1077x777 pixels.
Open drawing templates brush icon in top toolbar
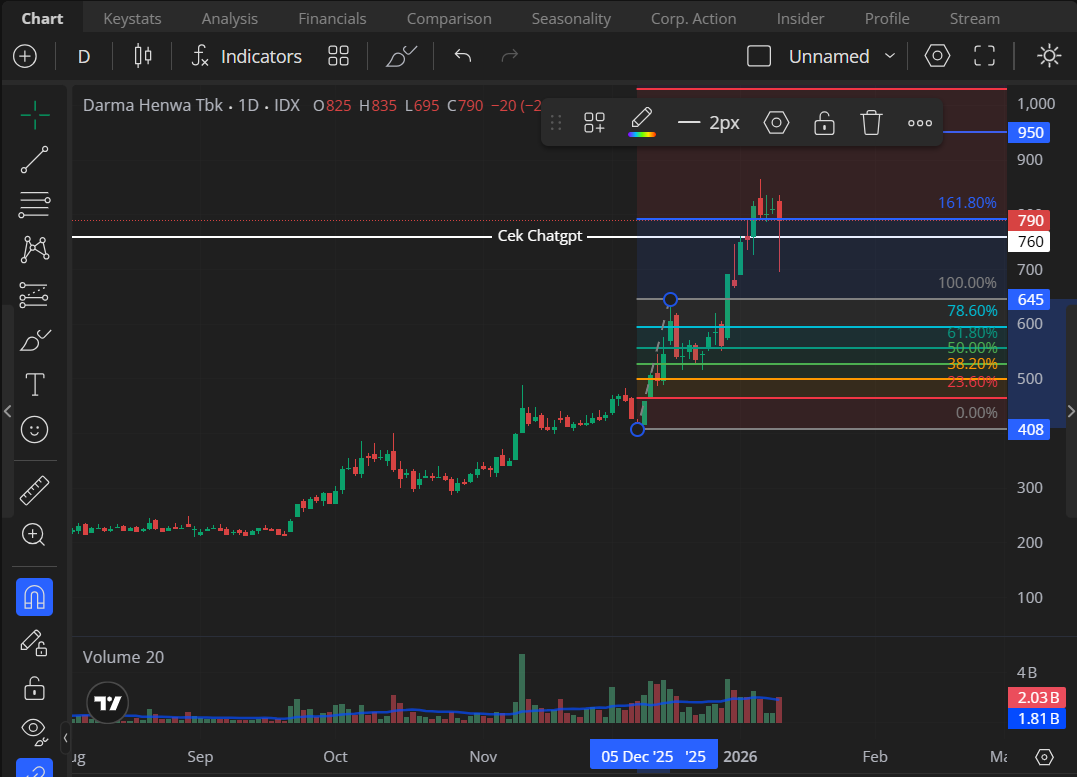coord(401,56)
